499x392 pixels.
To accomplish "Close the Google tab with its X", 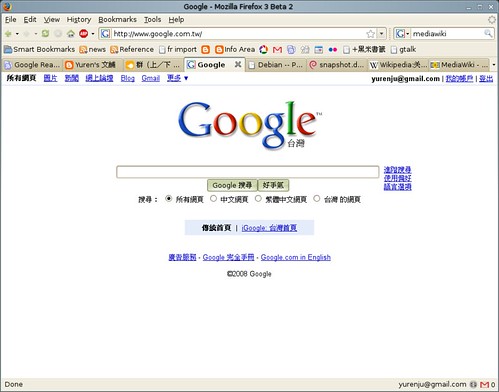I will pyautogui.click(x=238, y=64).
